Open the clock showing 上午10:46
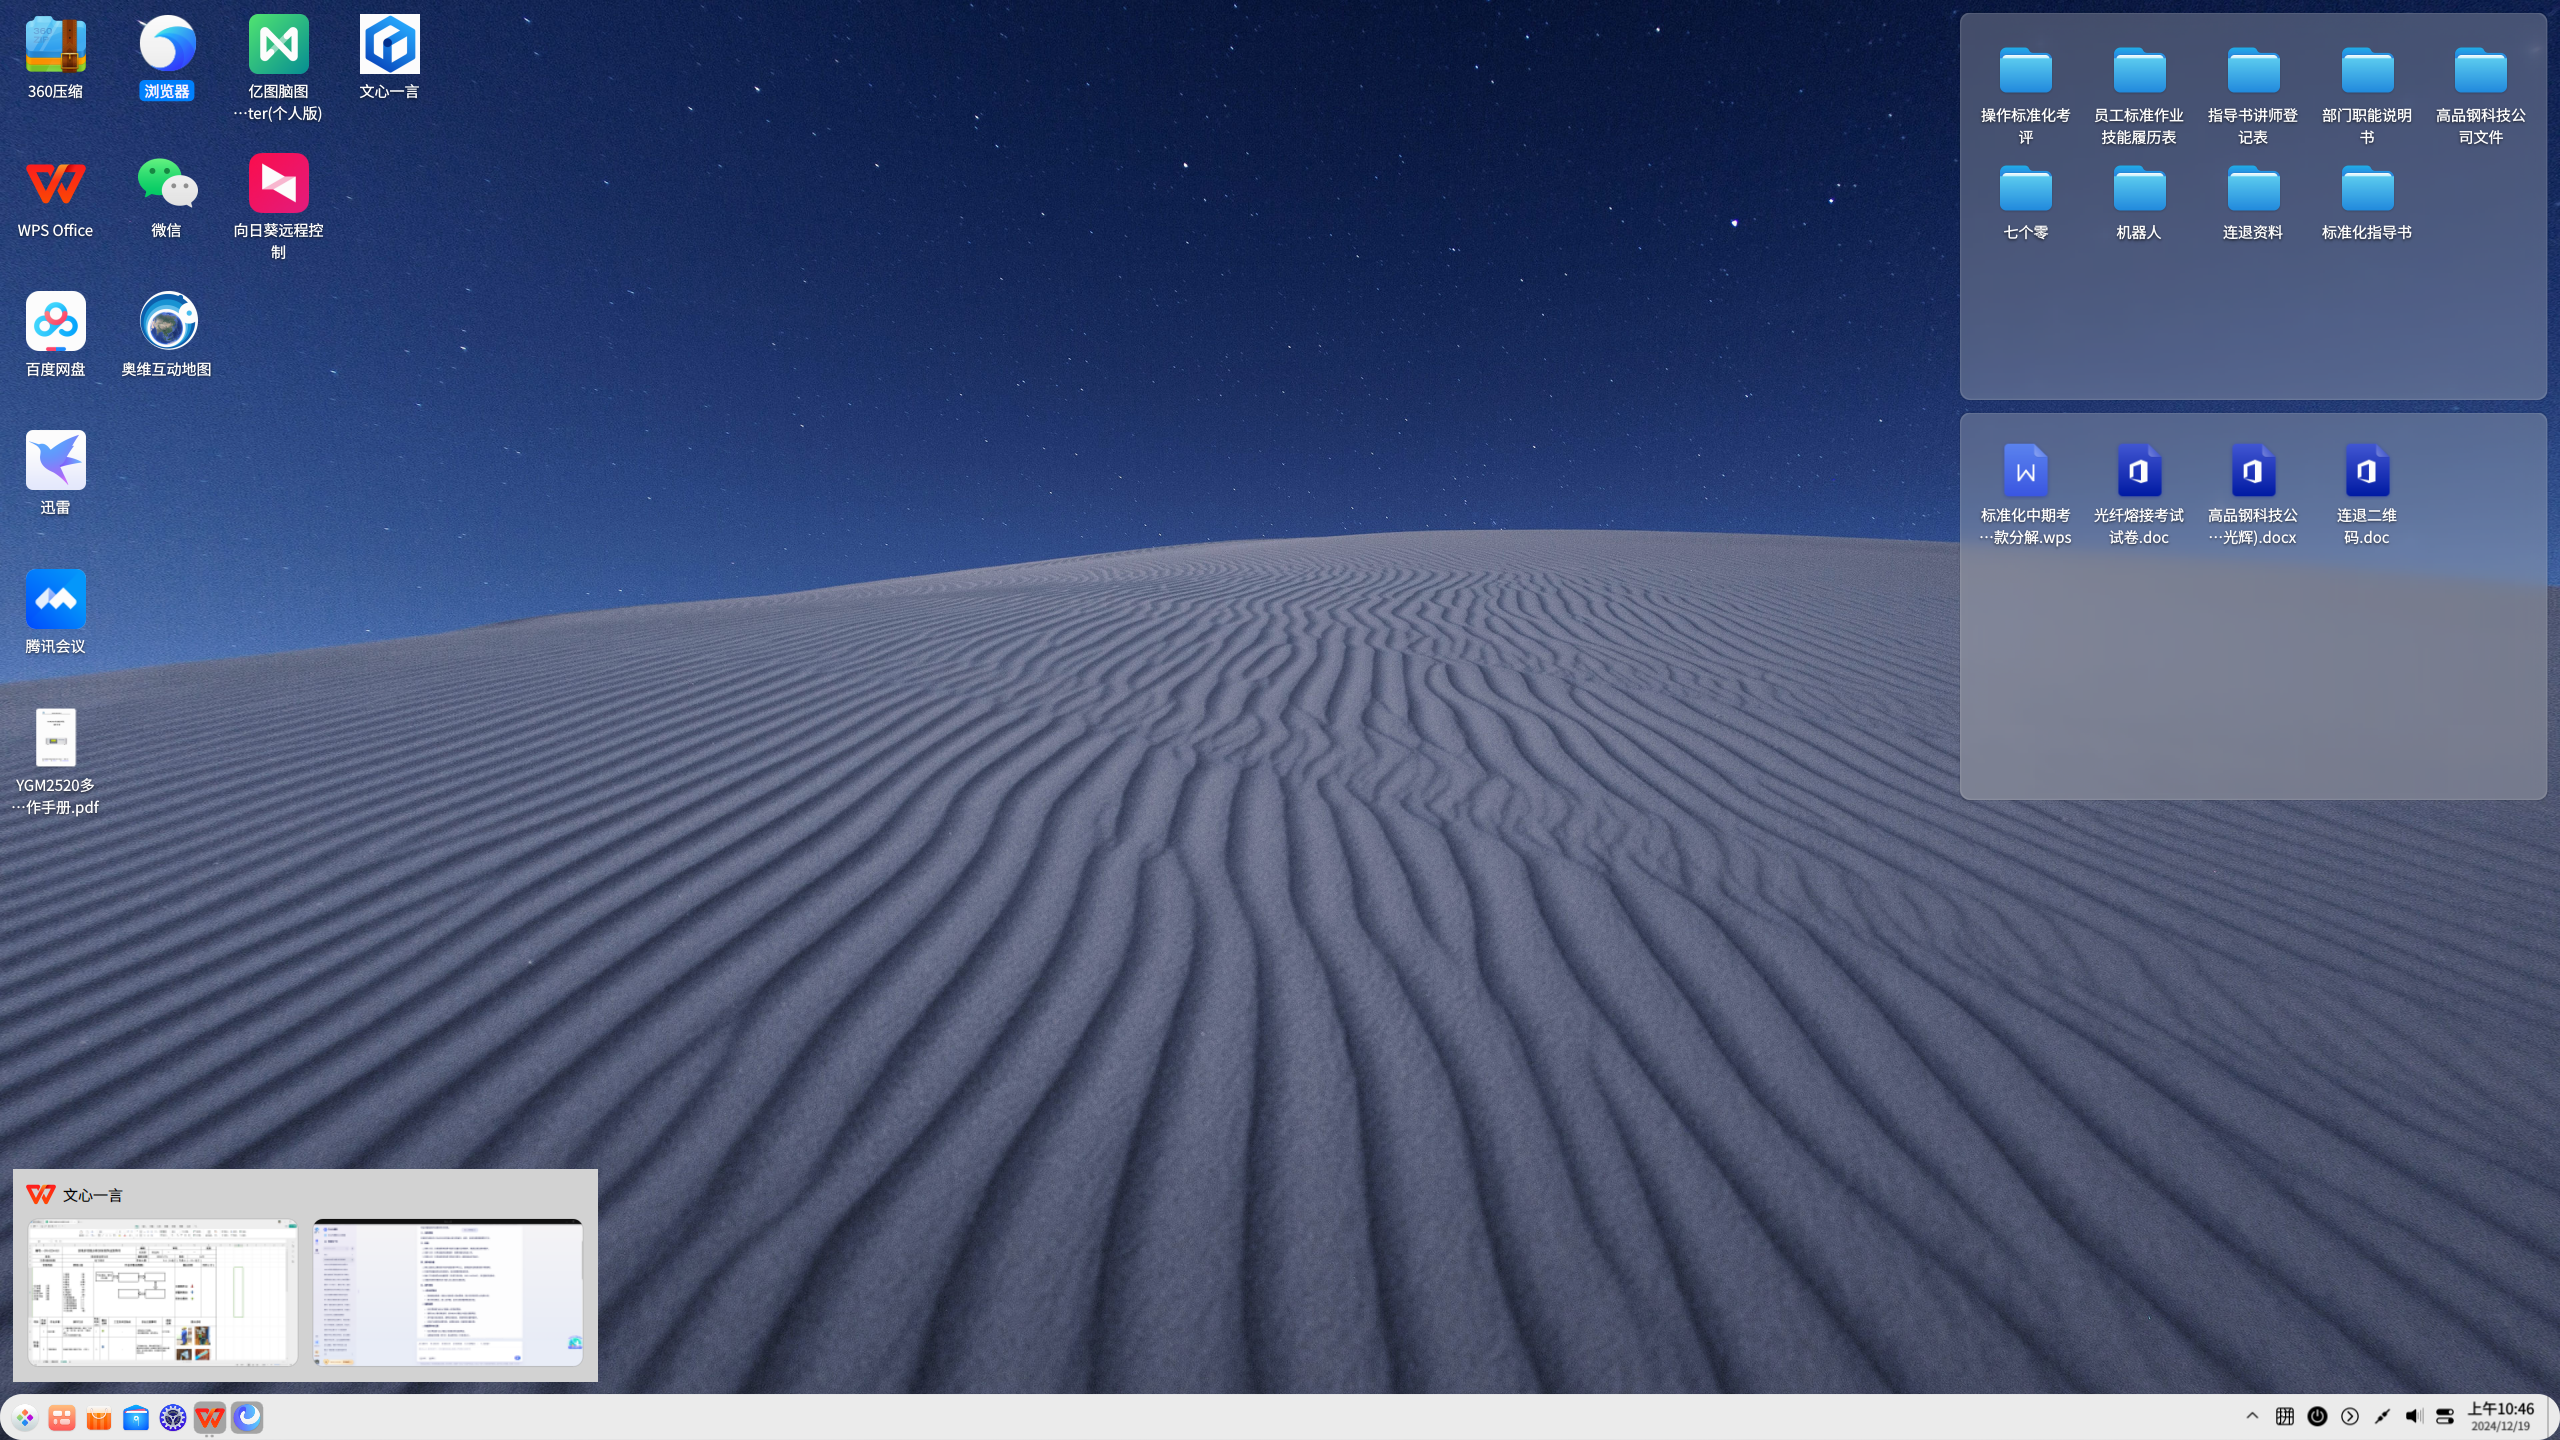This screenshot has height=1440, width=2560. click(2500, 1416)
